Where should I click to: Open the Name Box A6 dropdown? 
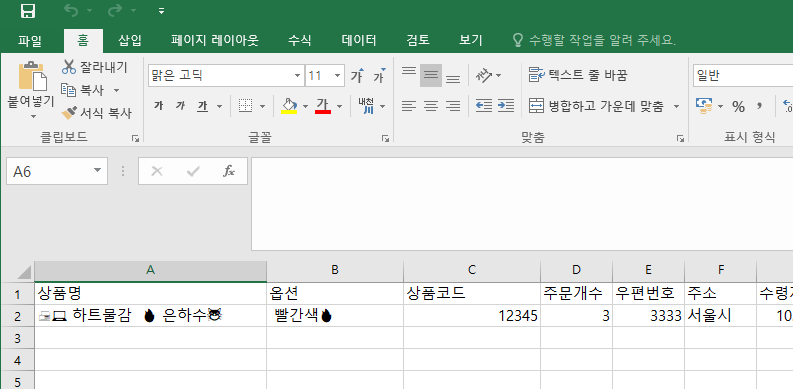point(98,170)
